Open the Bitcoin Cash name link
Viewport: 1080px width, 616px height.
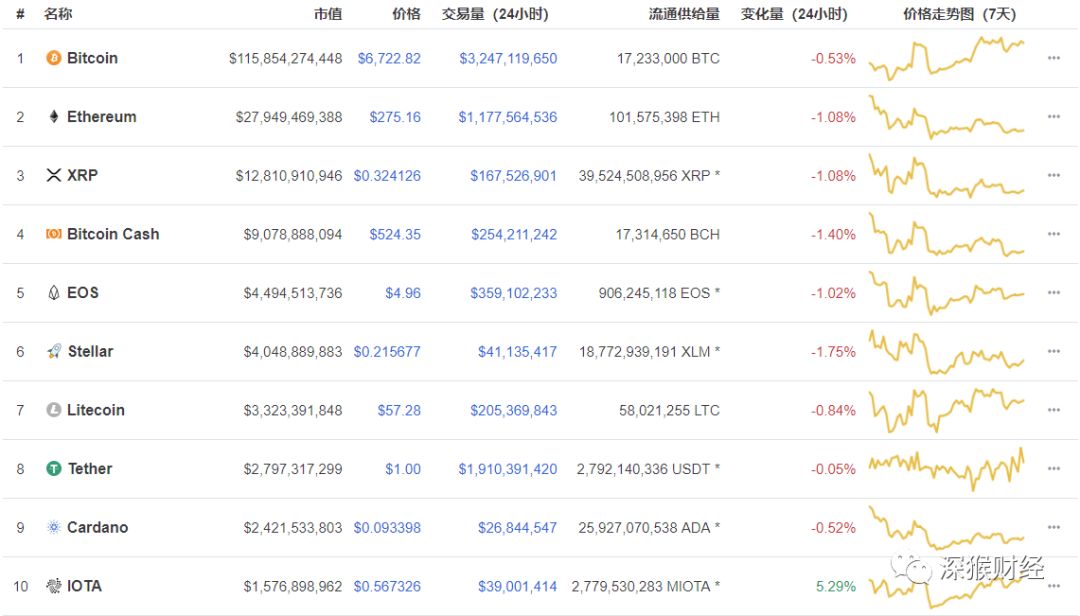point(113,234)
